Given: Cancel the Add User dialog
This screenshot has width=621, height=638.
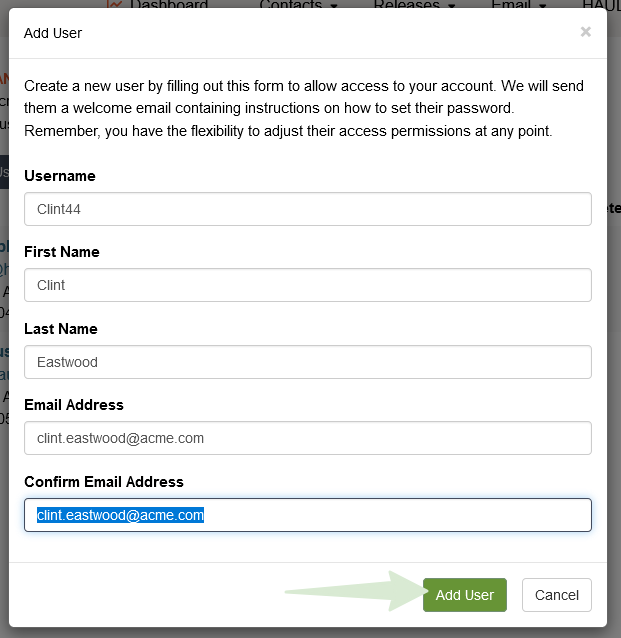Looking at the screenshot, I should pos(557,595).
